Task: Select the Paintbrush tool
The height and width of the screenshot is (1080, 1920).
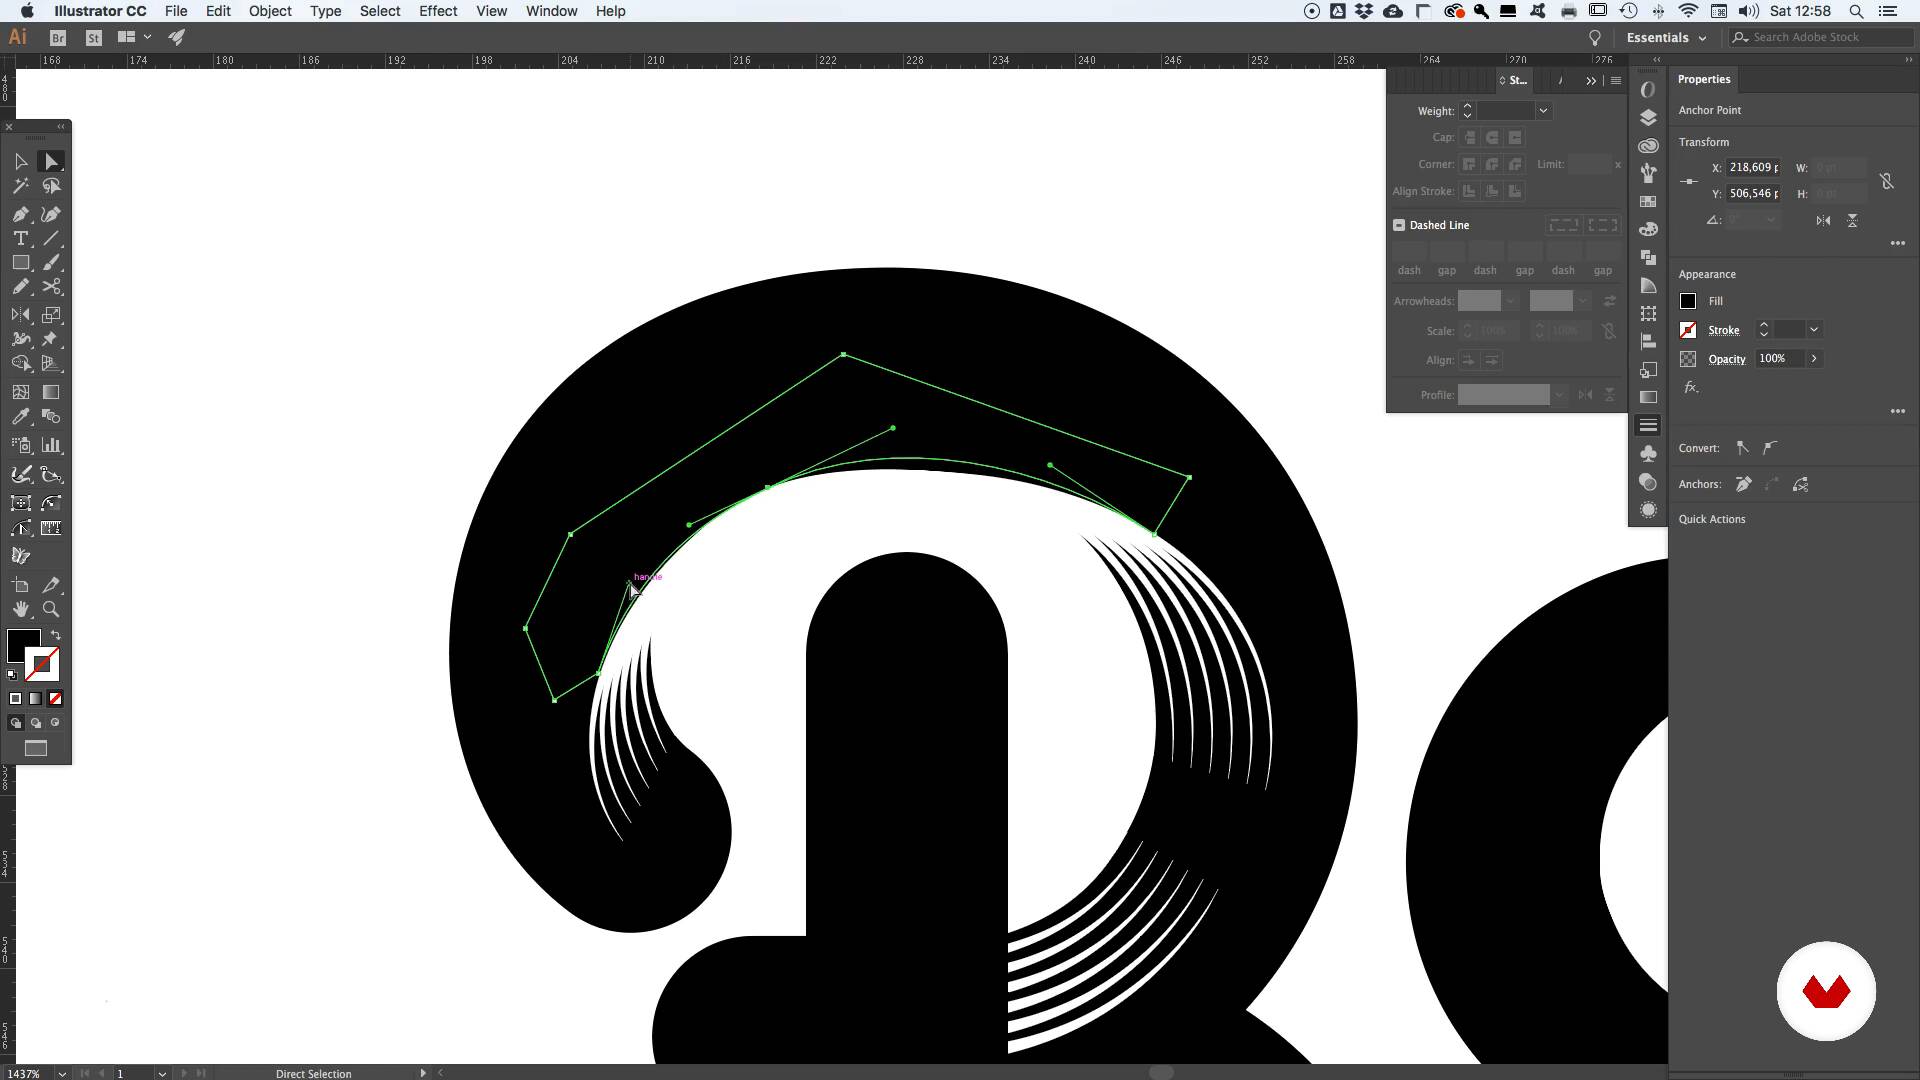Action: pyautogui.click(x=51, y=262)
